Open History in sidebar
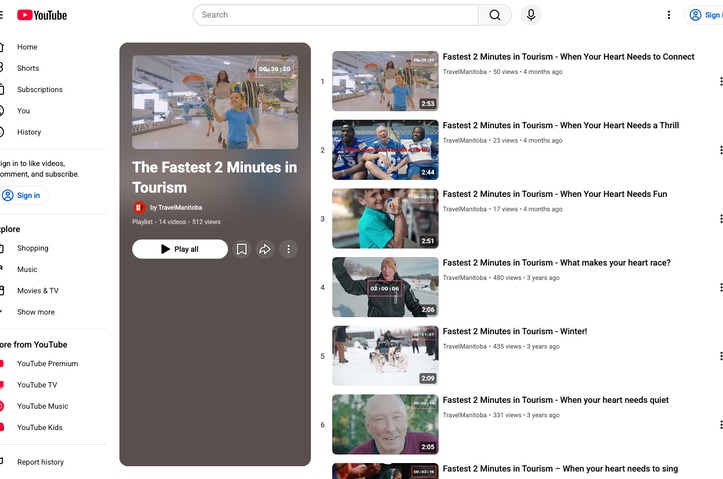Image resolution: width=723 pixels, height=479 pixels. pyautogui.click(x=29, y=131)
